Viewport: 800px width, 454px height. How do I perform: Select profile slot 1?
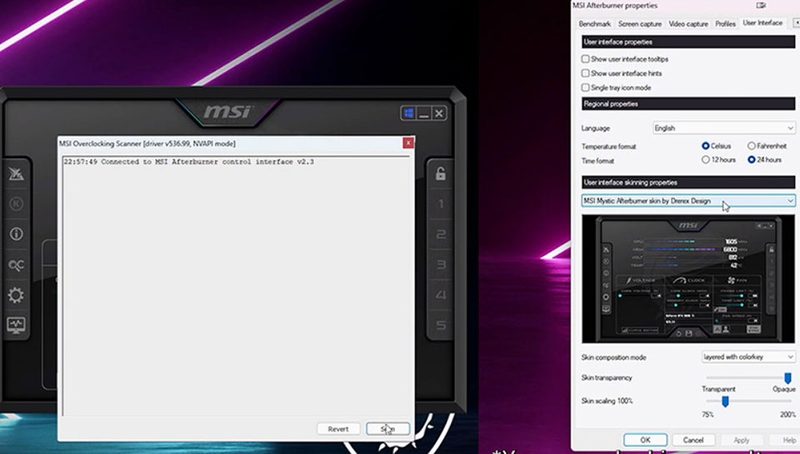point(440,204)
